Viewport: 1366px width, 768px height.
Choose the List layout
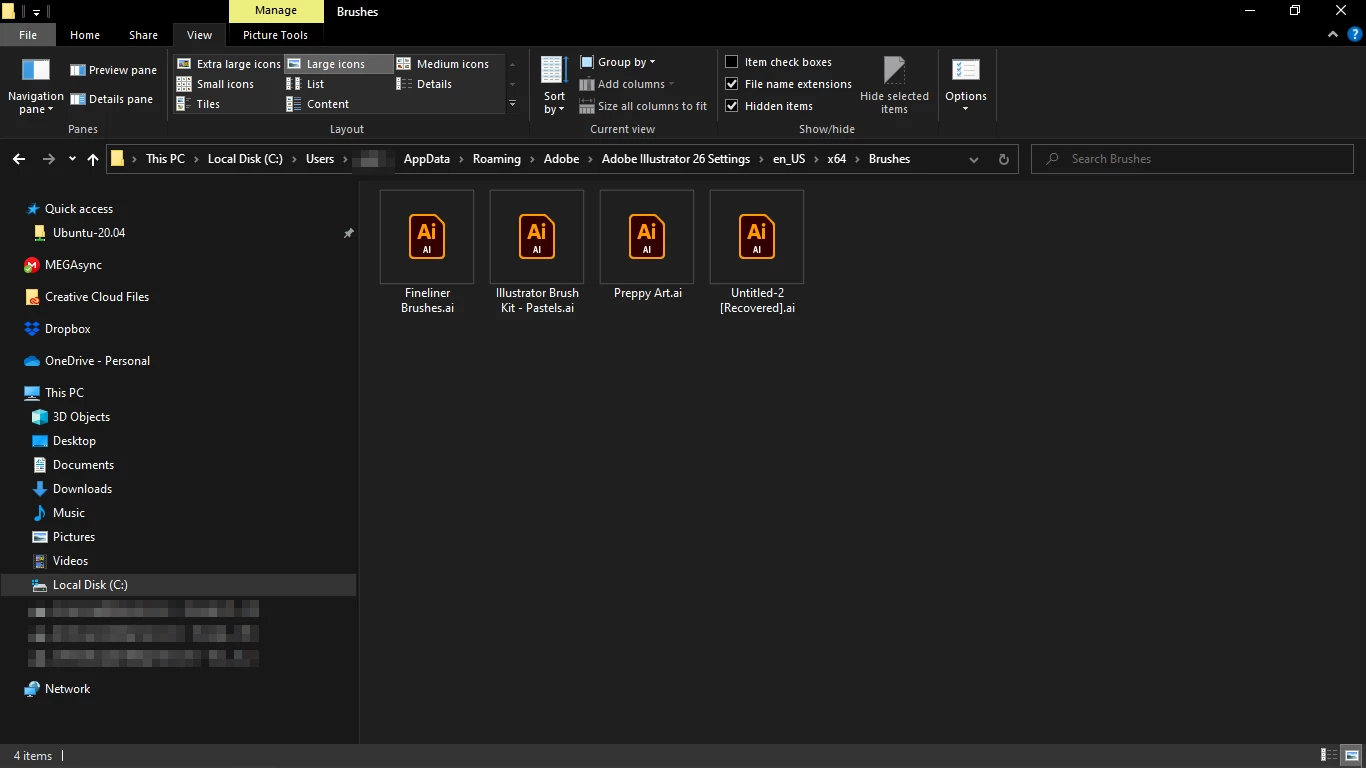[305, 84]
